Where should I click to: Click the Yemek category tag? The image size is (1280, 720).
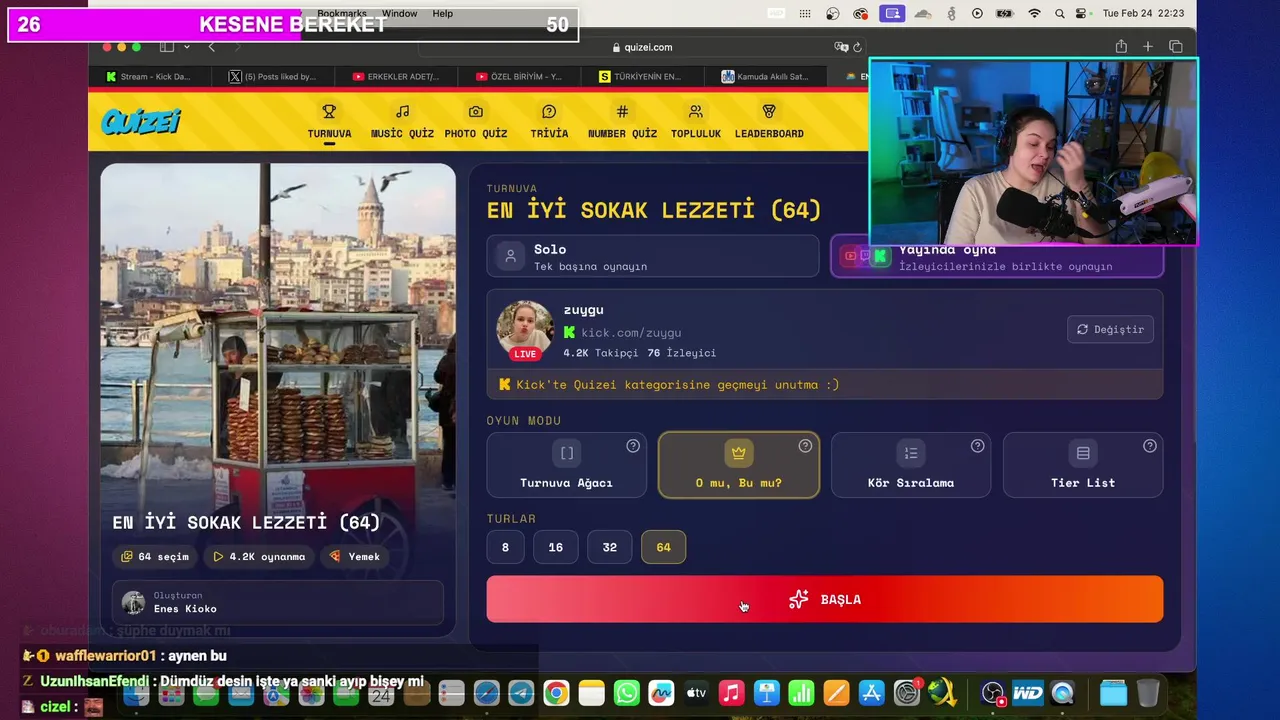tap(355, 556)
